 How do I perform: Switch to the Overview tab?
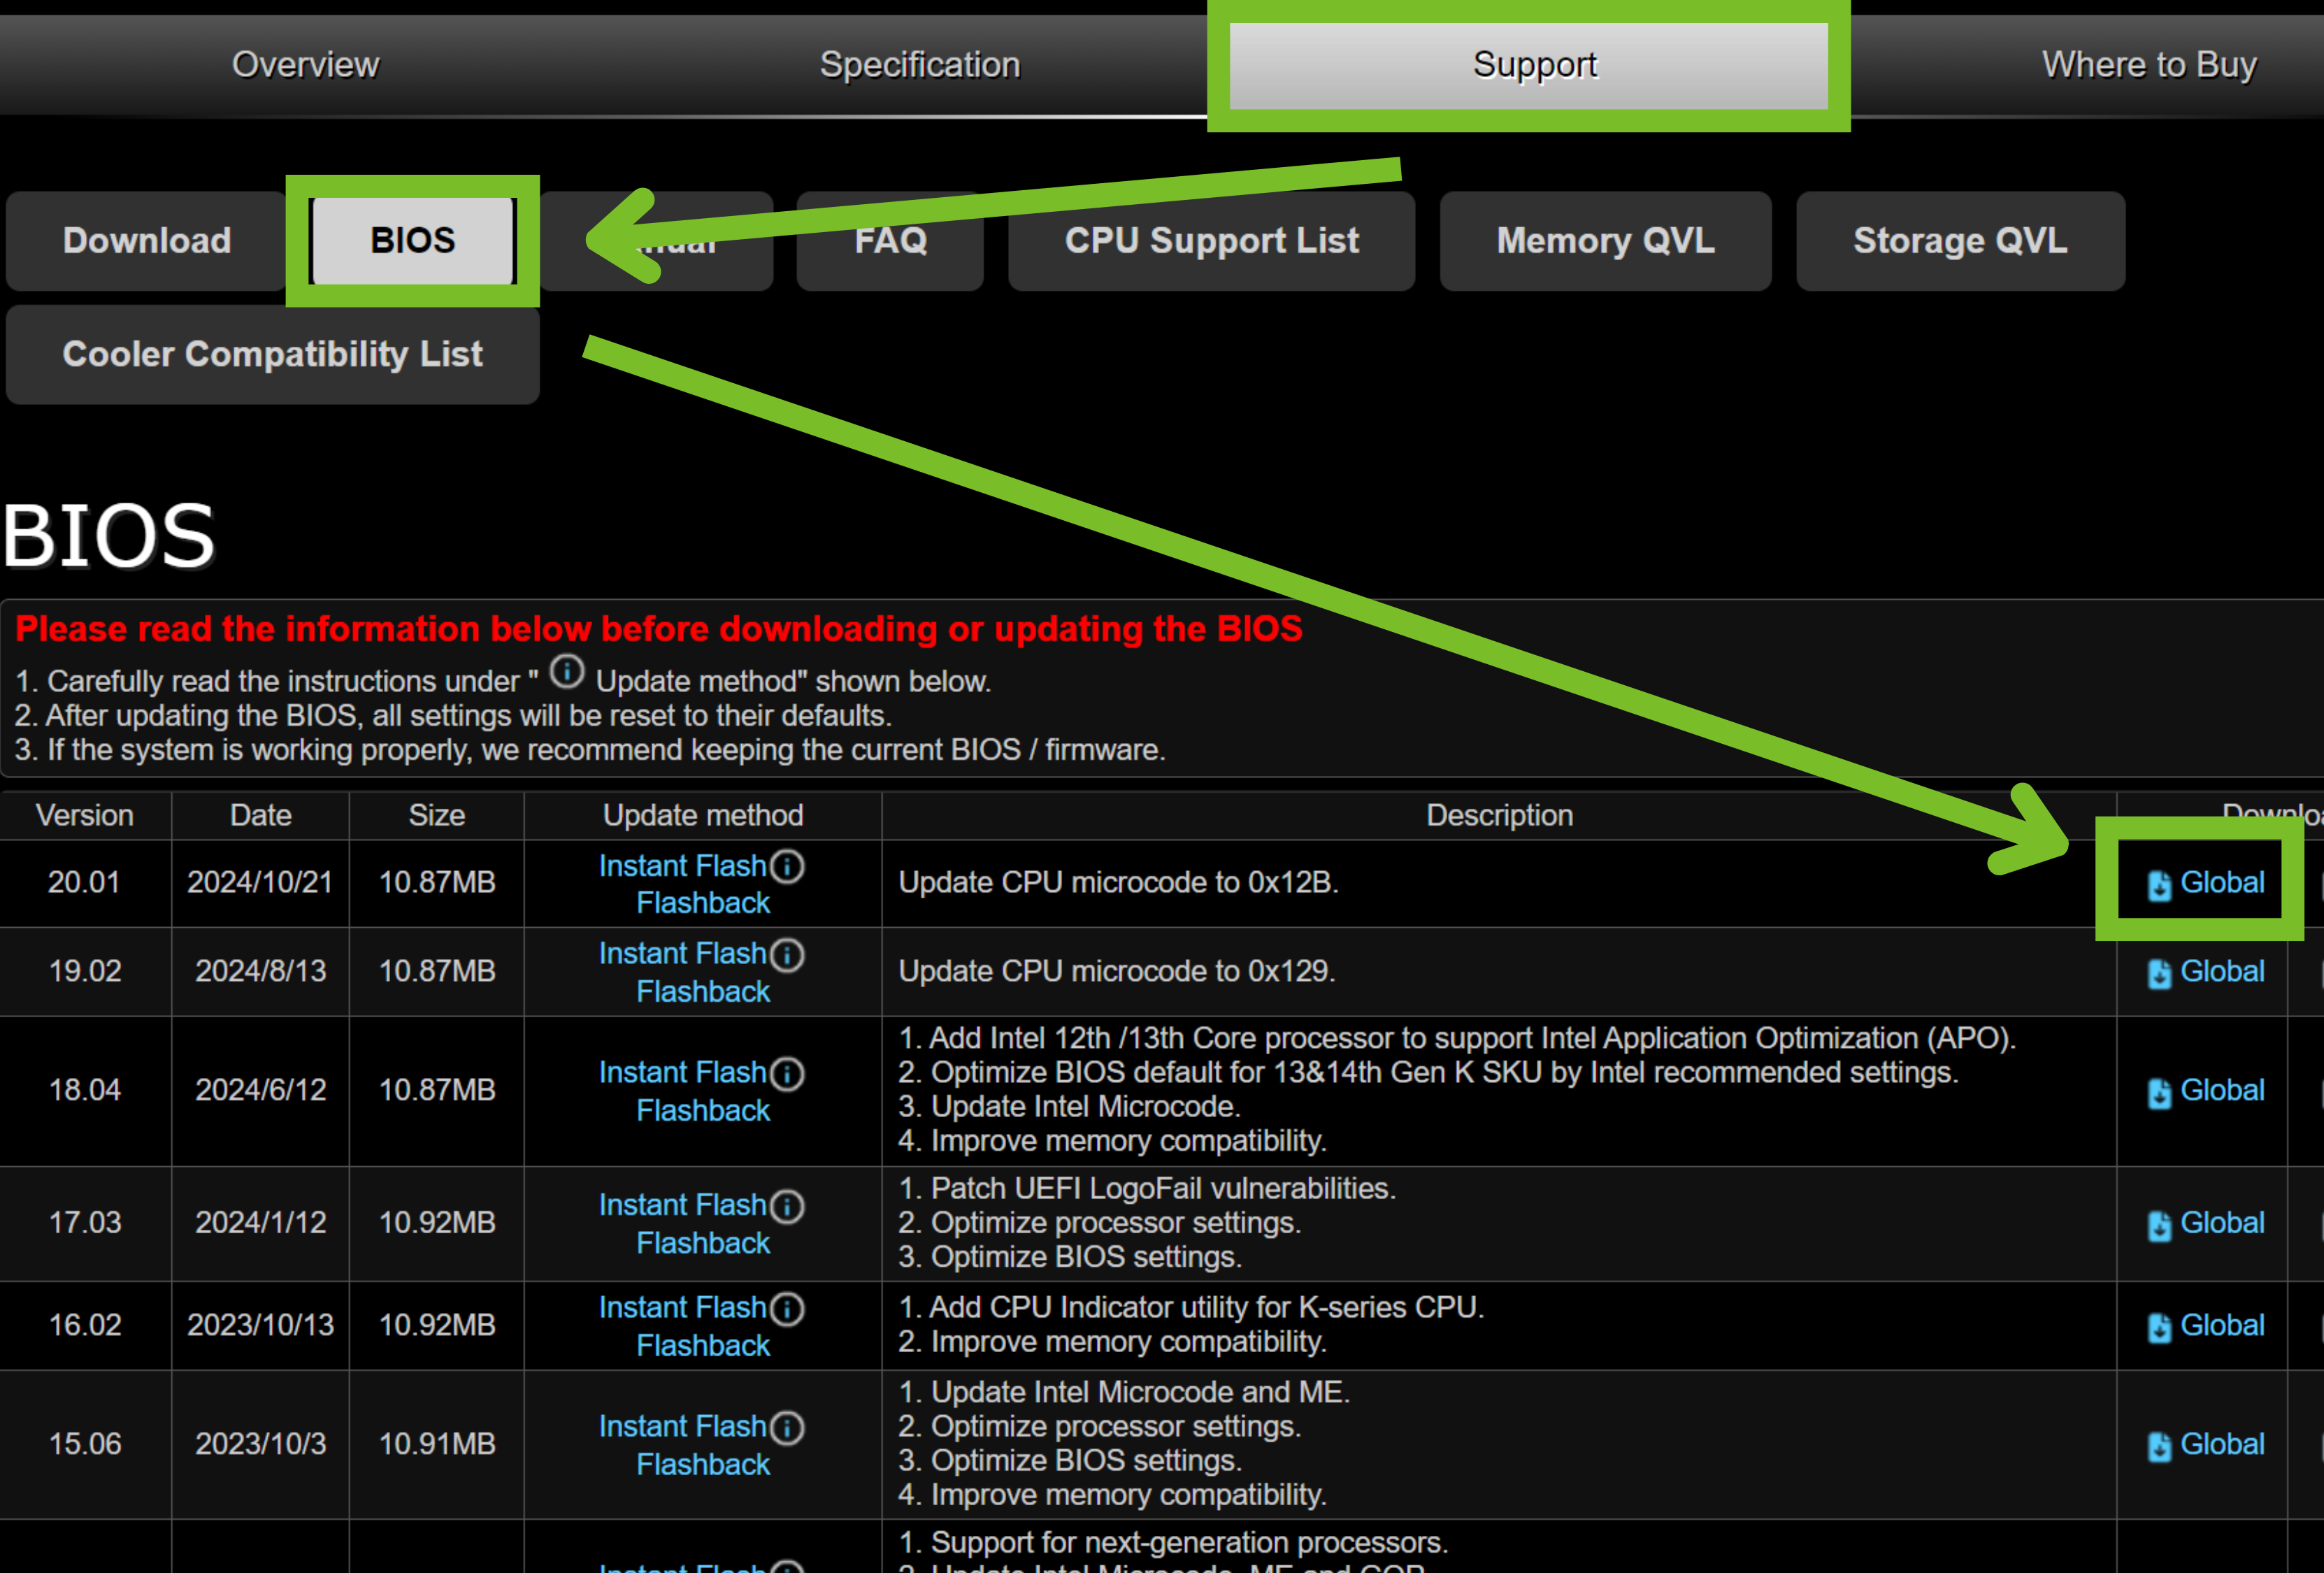(x=306, y=65)
